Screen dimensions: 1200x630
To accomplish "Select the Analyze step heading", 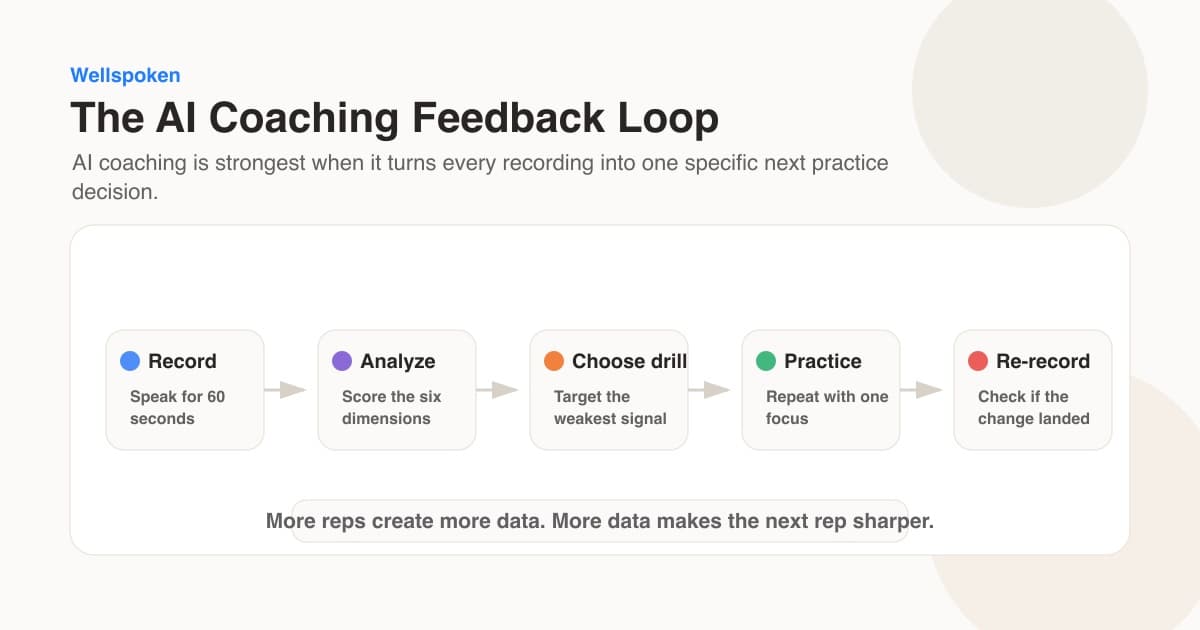I will (398, 361).
